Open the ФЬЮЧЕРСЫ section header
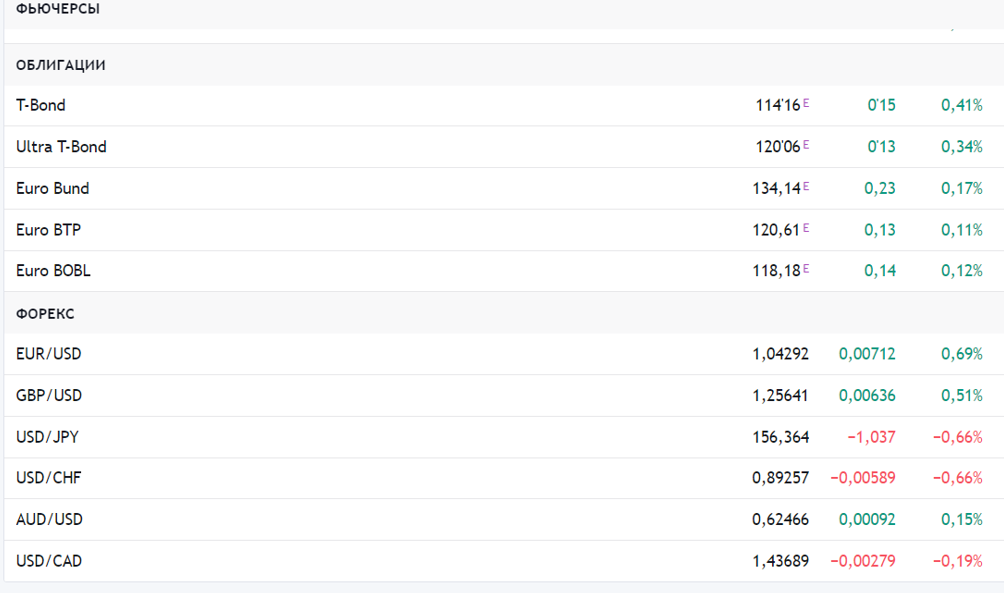1004x593 pixels. click(x=58, y=9)
